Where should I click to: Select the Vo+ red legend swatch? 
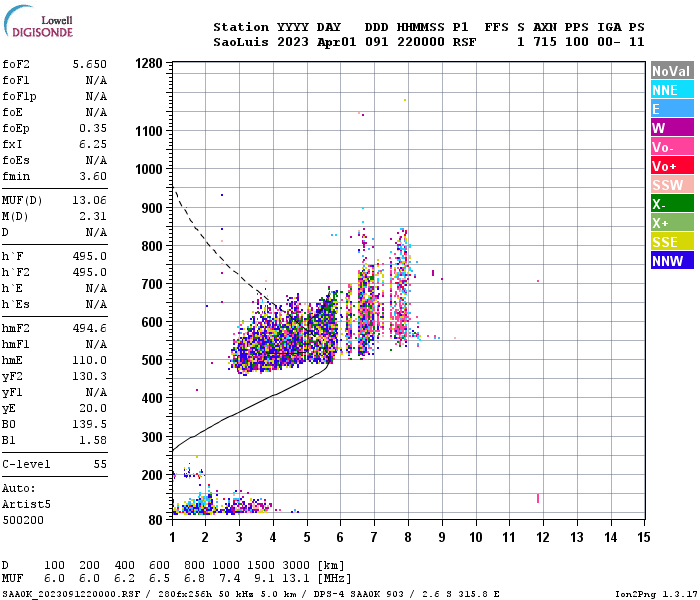coord(672,166)
